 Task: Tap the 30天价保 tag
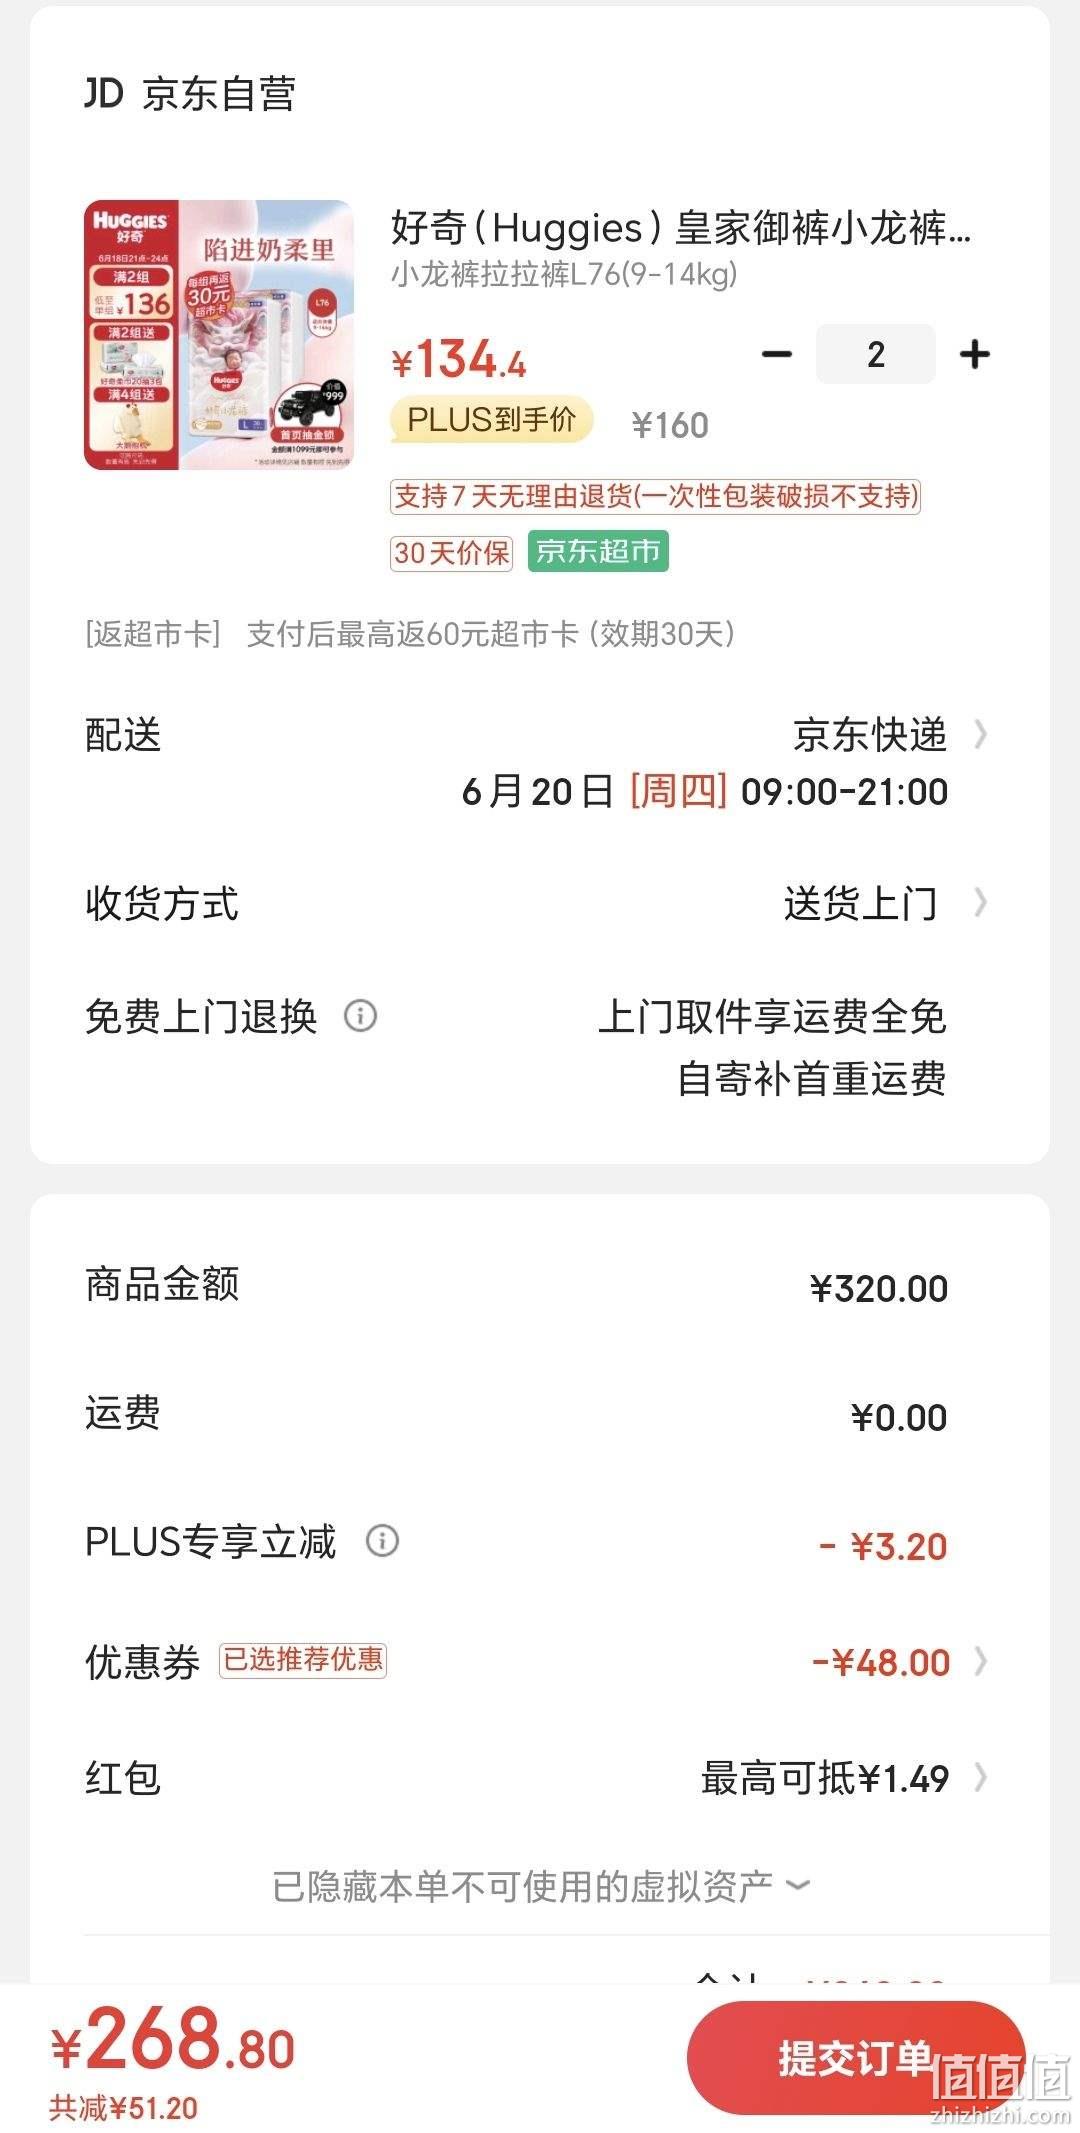451,553
